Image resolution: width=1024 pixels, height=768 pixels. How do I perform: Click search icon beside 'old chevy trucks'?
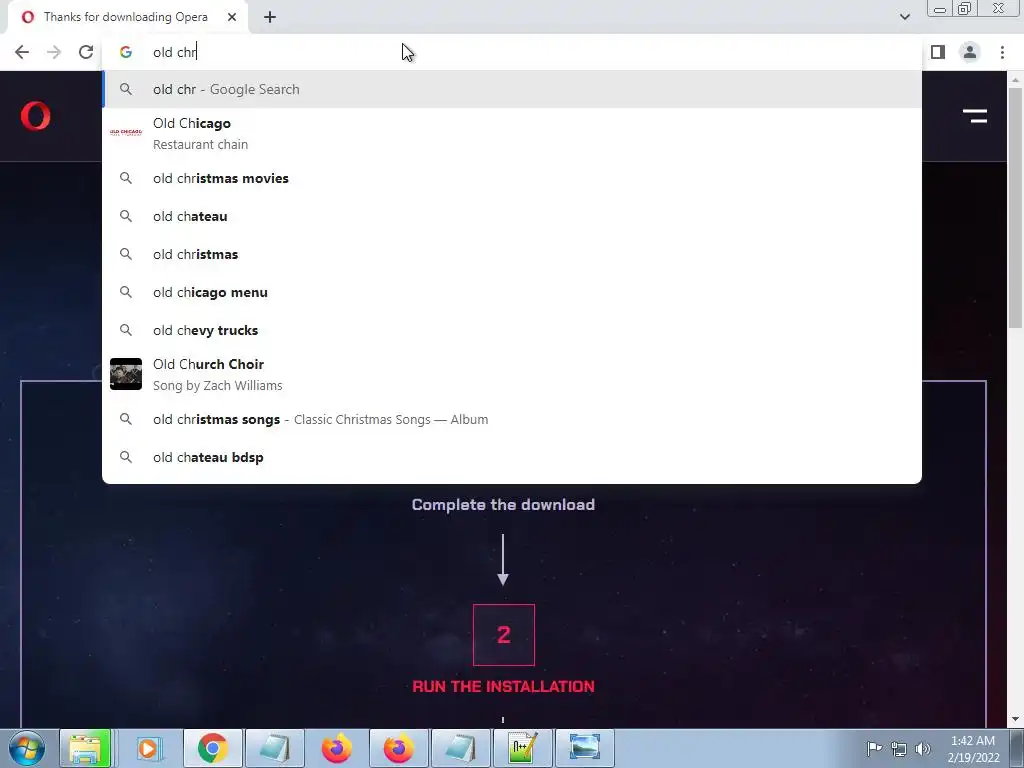[126, 330]
